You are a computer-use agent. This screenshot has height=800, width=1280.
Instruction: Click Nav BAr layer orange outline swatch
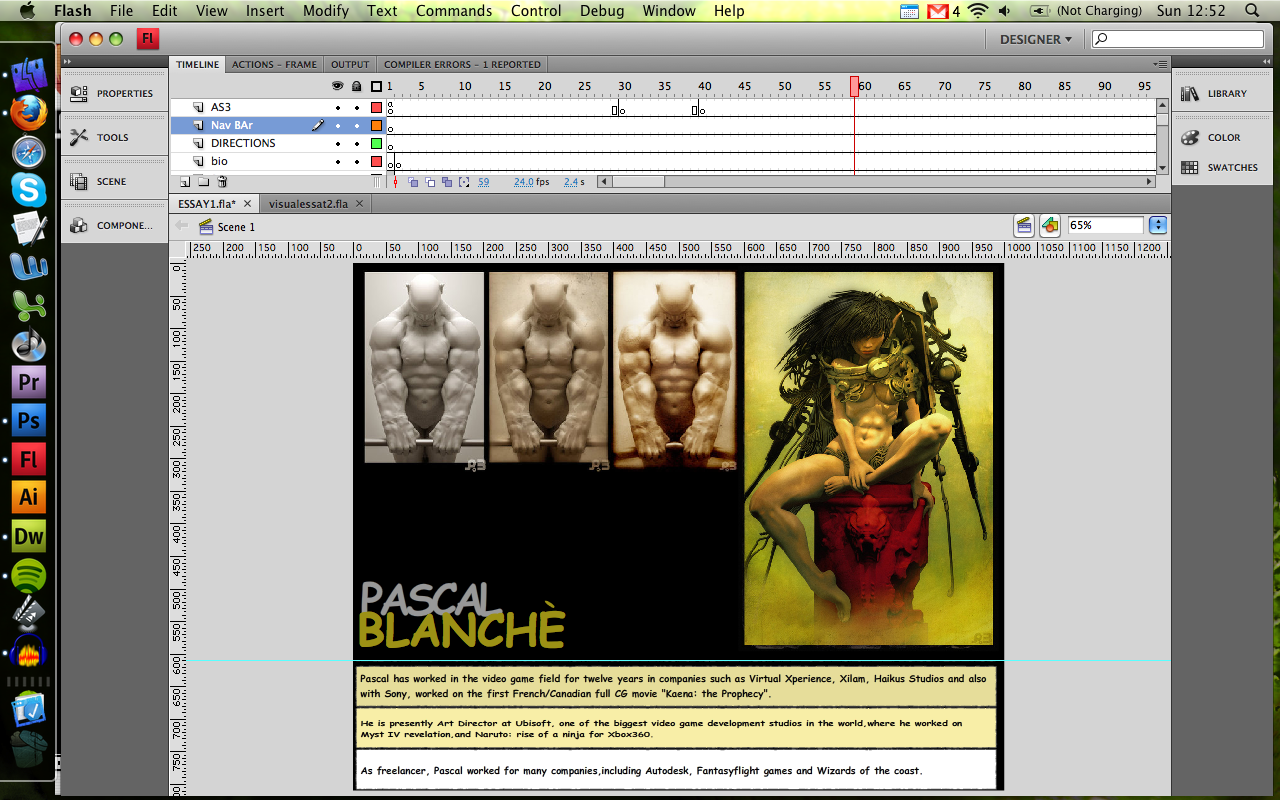tap(377, 126)
